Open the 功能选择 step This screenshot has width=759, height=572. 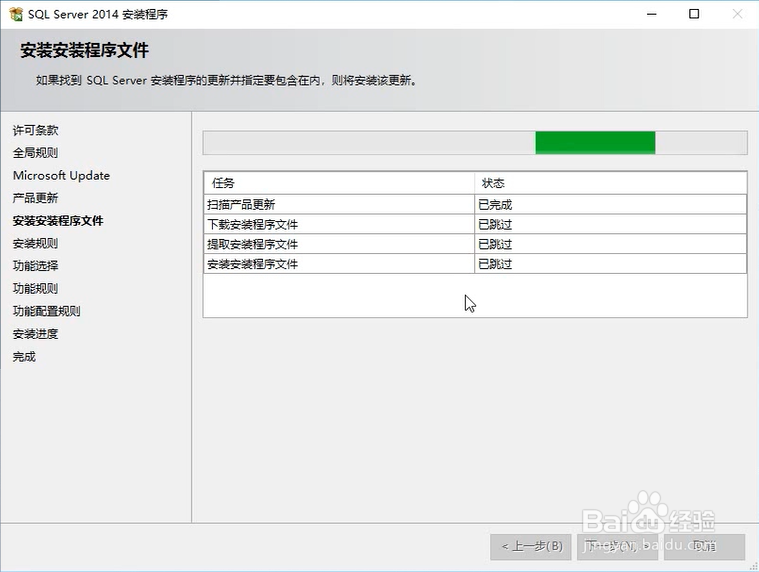click(x=35, y=266)
